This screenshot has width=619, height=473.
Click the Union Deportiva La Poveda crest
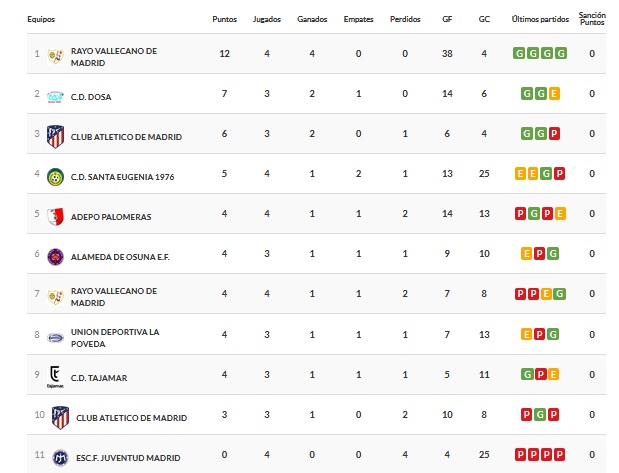[x=55, y=337]
